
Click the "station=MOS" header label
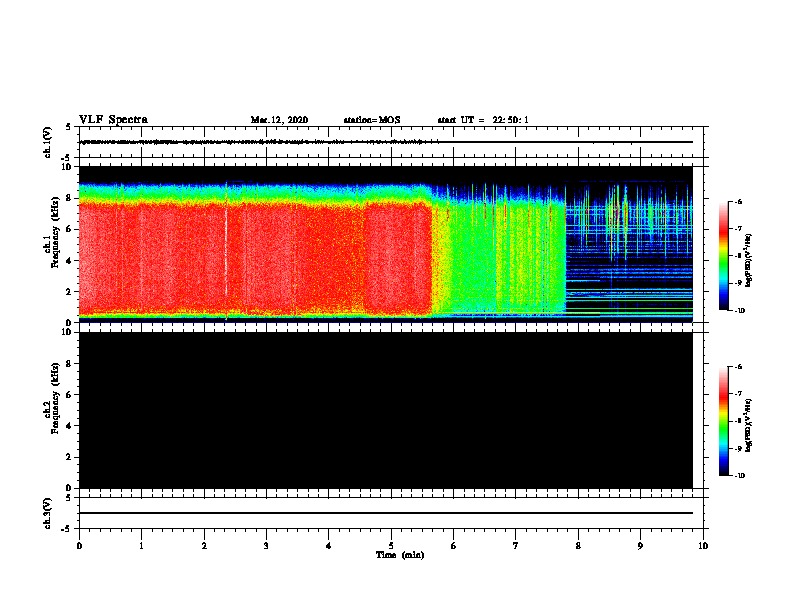tap(372, 120)
